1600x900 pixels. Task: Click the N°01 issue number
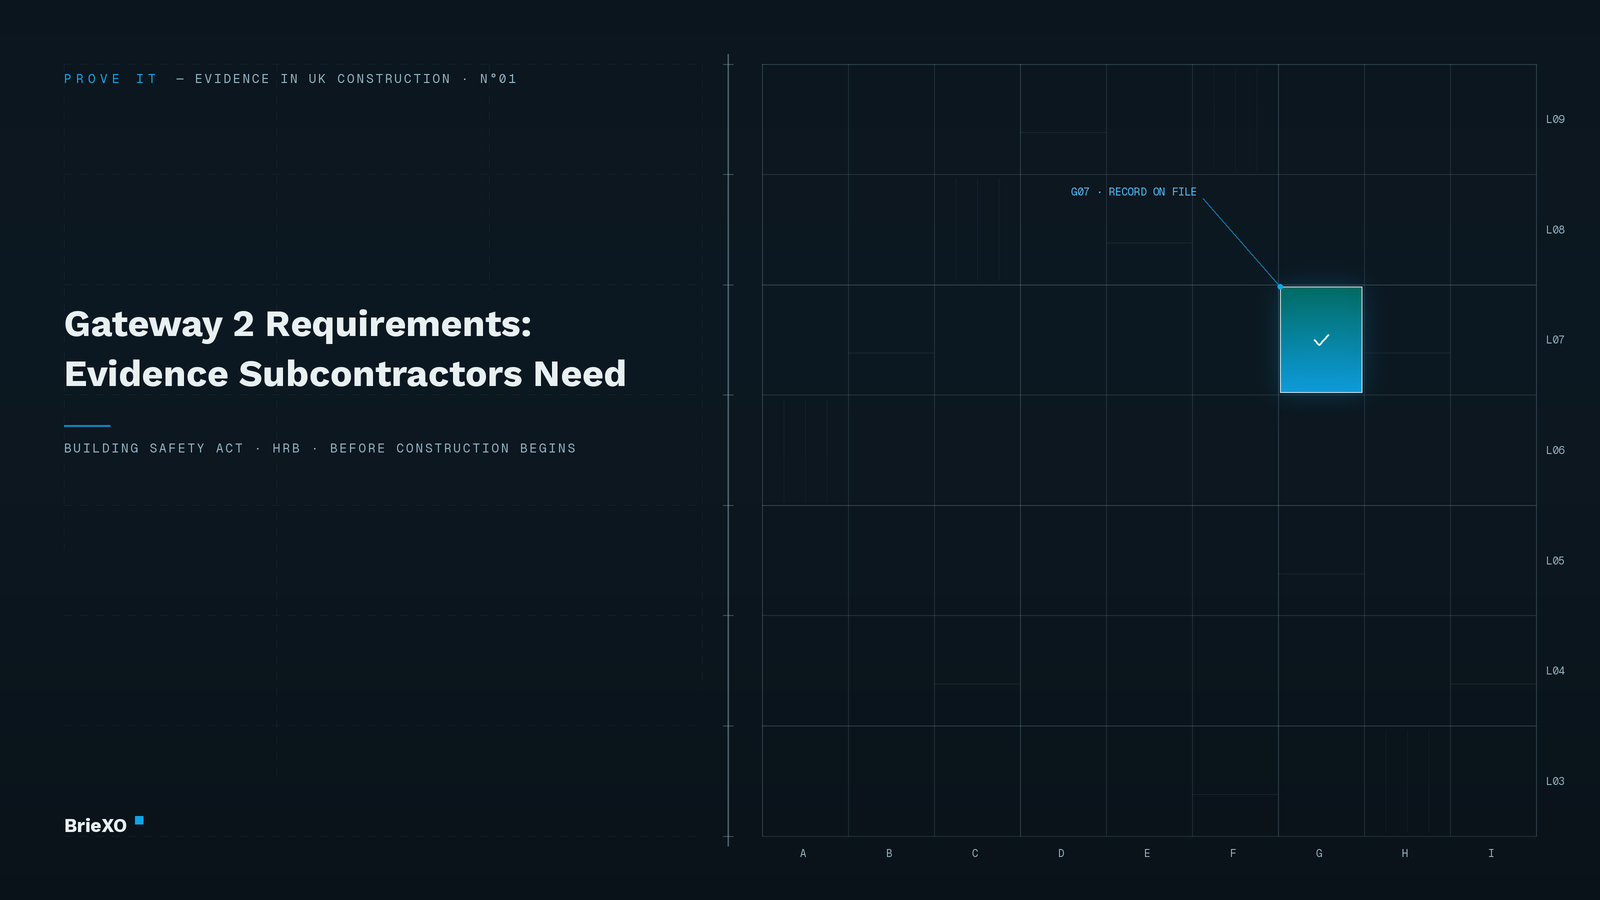click(x=498, y=79)
